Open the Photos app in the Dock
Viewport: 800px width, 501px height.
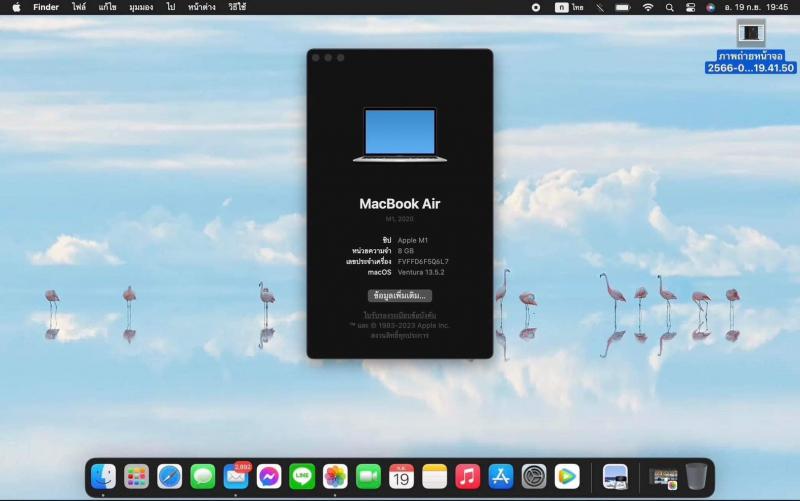click(x=335, y=477)
